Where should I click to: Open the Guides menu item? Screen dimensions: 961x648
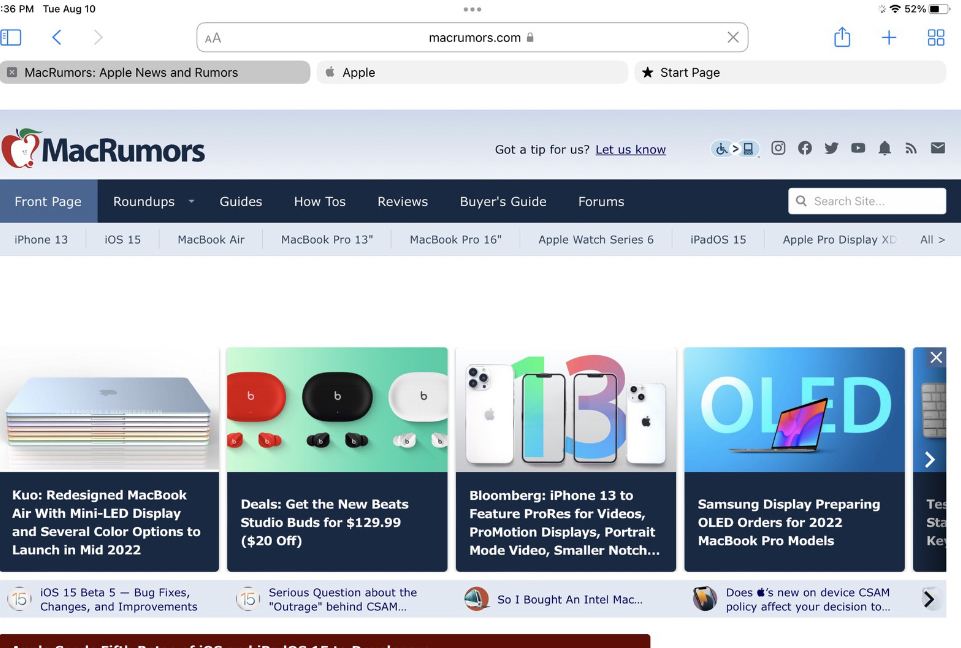coord(241,201)
